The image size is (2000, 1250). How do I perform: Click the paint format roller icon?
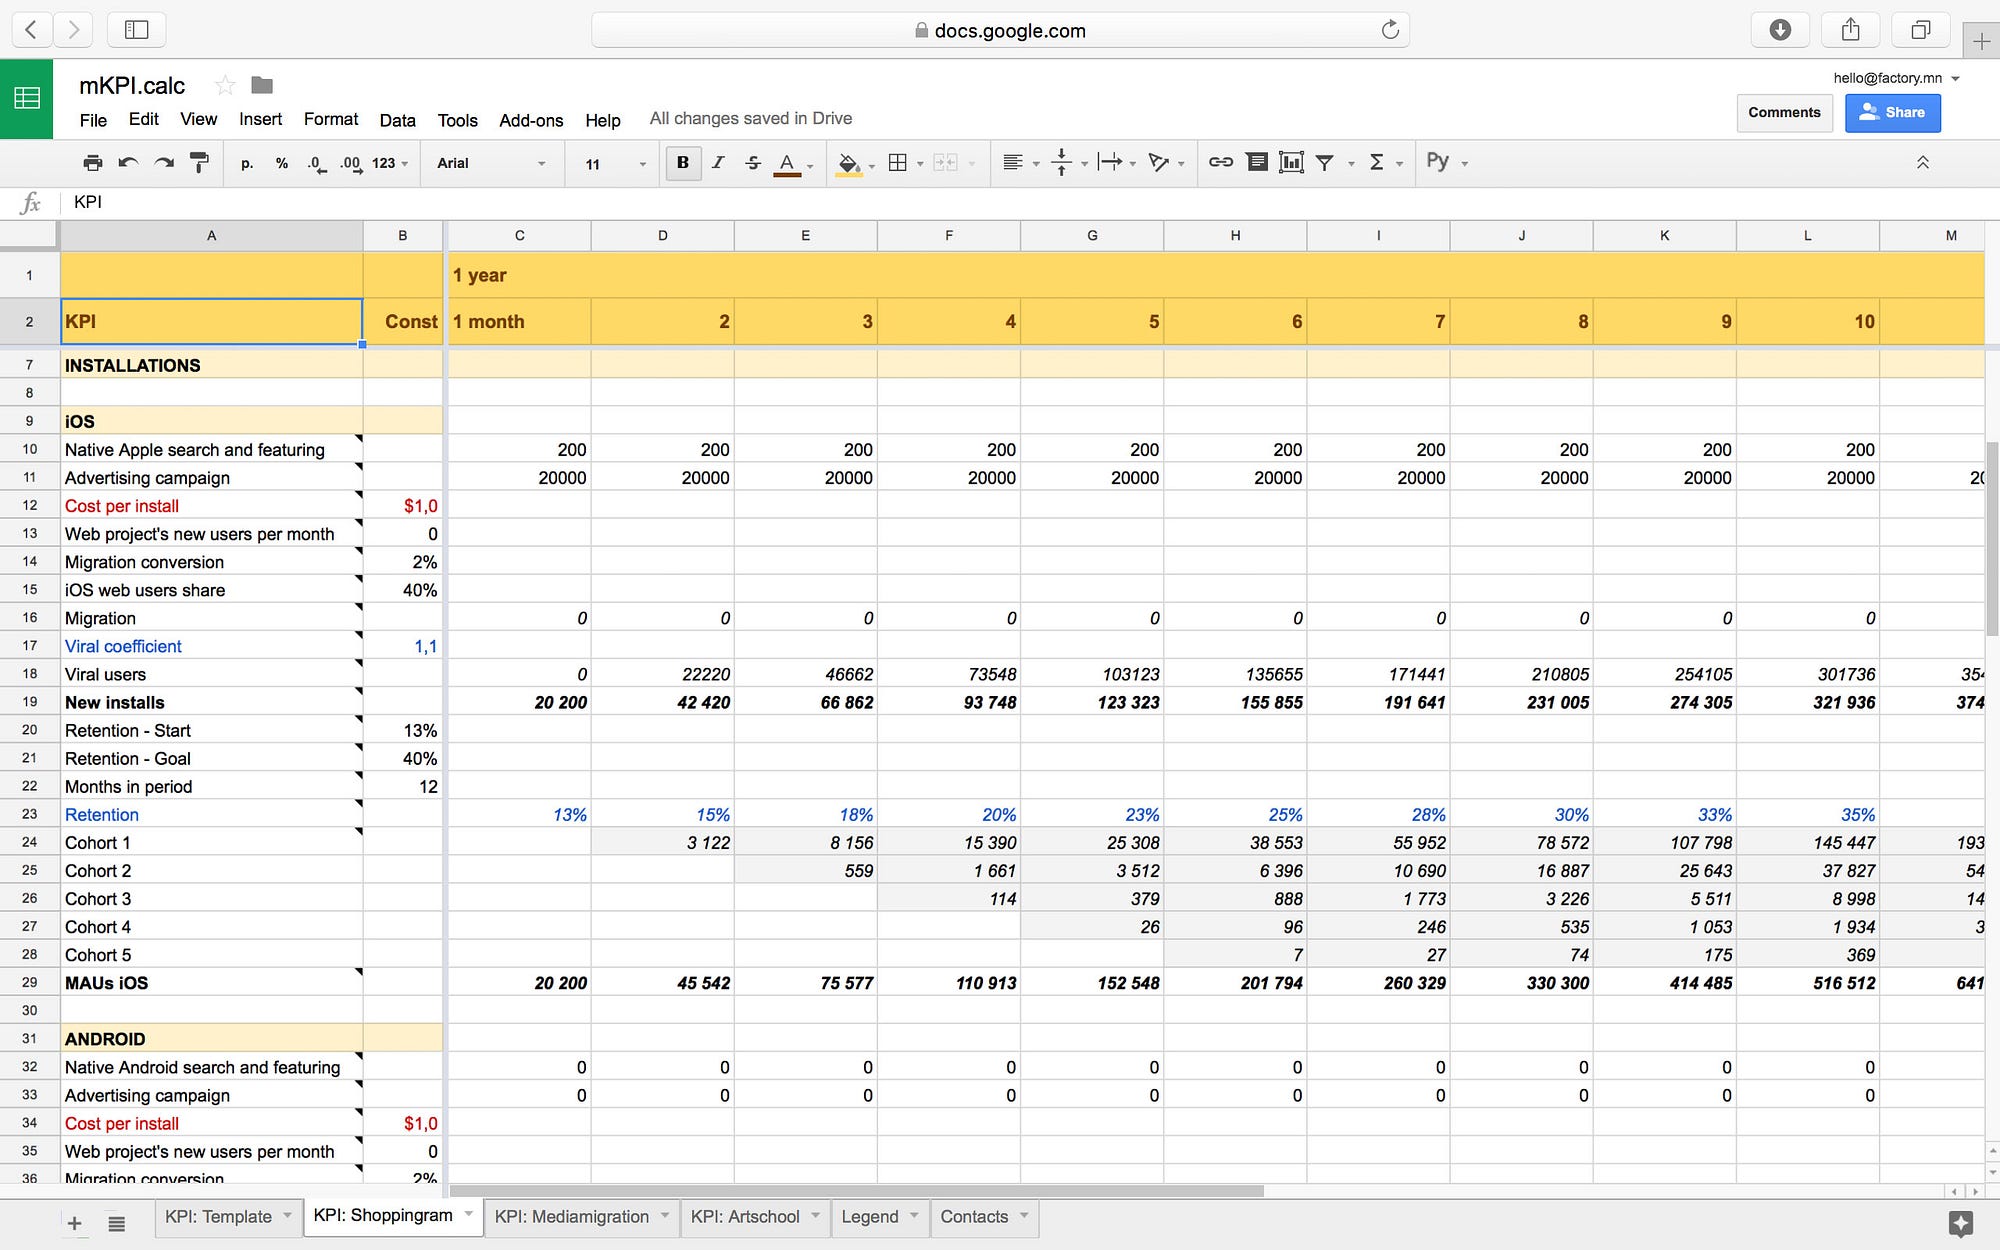[x=199, y=163]
